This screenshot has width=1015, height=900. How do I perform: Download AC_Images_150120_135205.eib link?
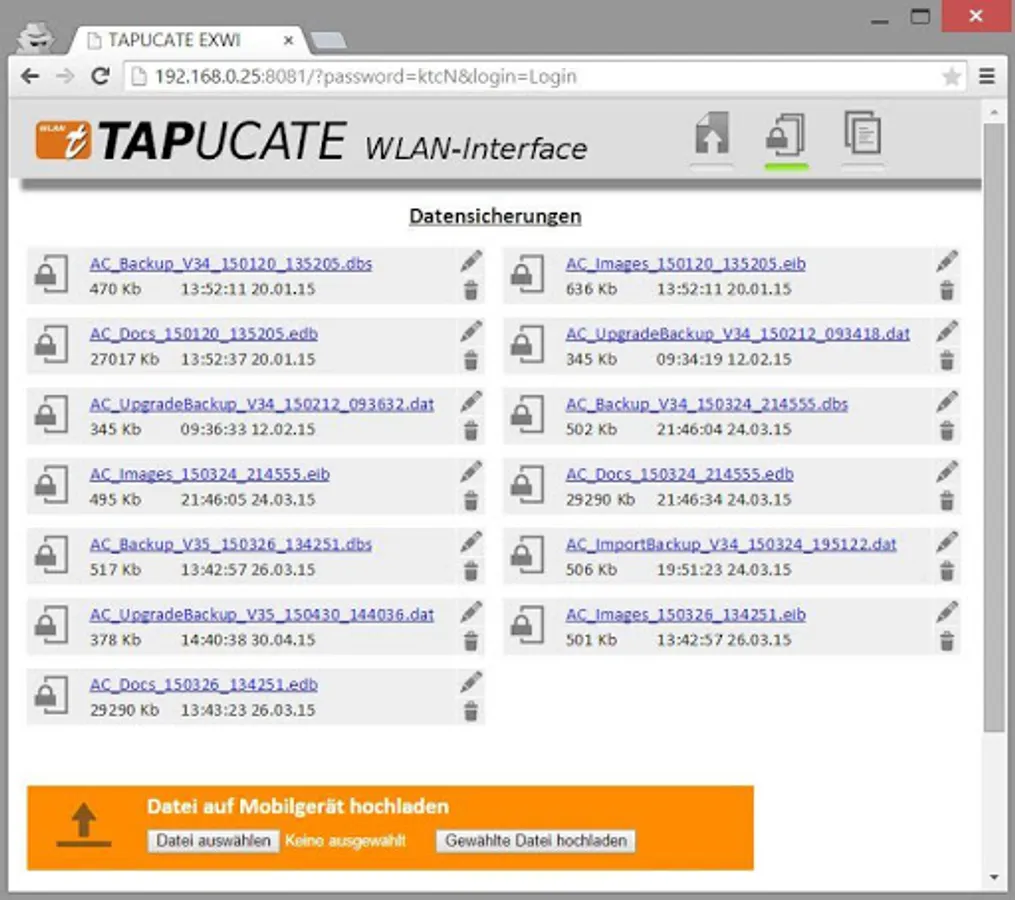tap(686, 264)
